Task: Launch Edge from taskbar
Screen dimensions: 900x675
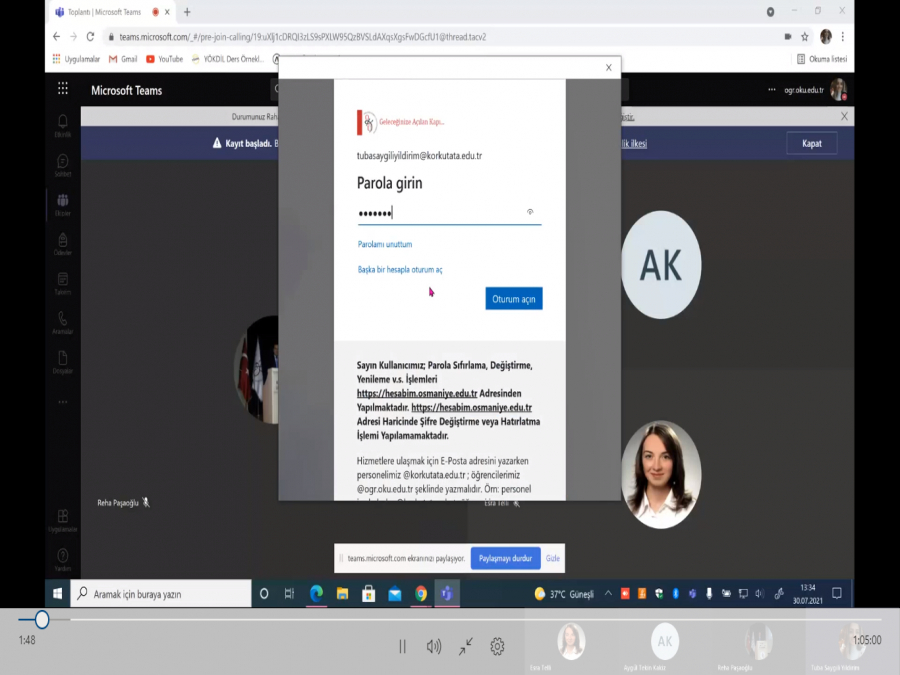Action: (x=316, y=593)
